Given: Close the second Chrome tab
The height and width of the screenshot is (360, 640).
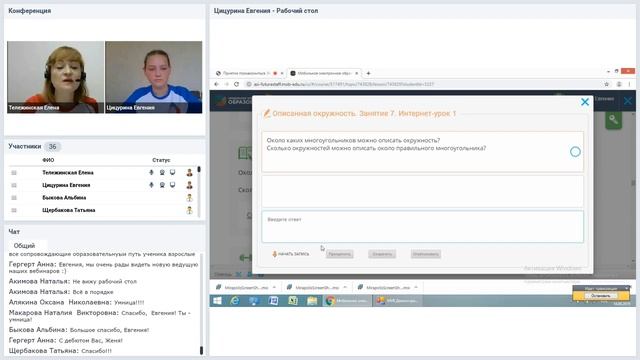Looking at the screenshot, I should (356, 73).
